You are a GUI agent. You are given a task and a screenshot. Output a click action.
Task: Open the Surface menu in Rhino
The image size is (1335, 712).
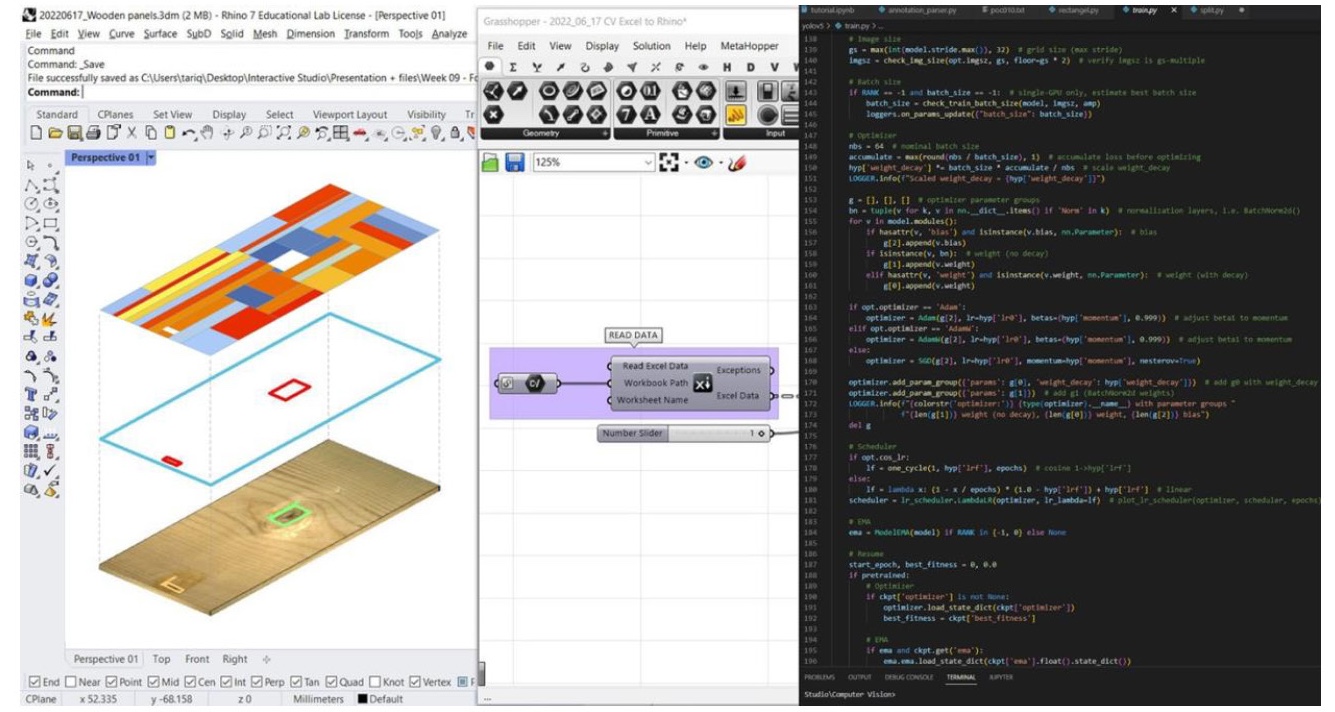tap(160, 33)
